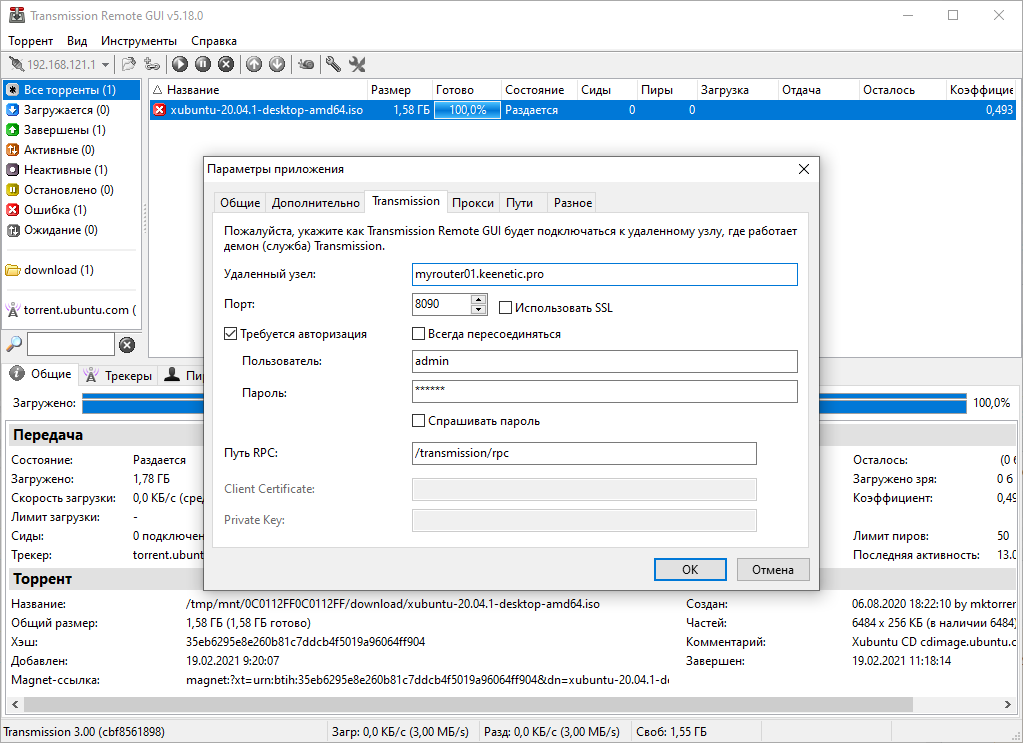Confirm the settings with OK button
This screenshot has height=743, width=1023.
(689, 569)
